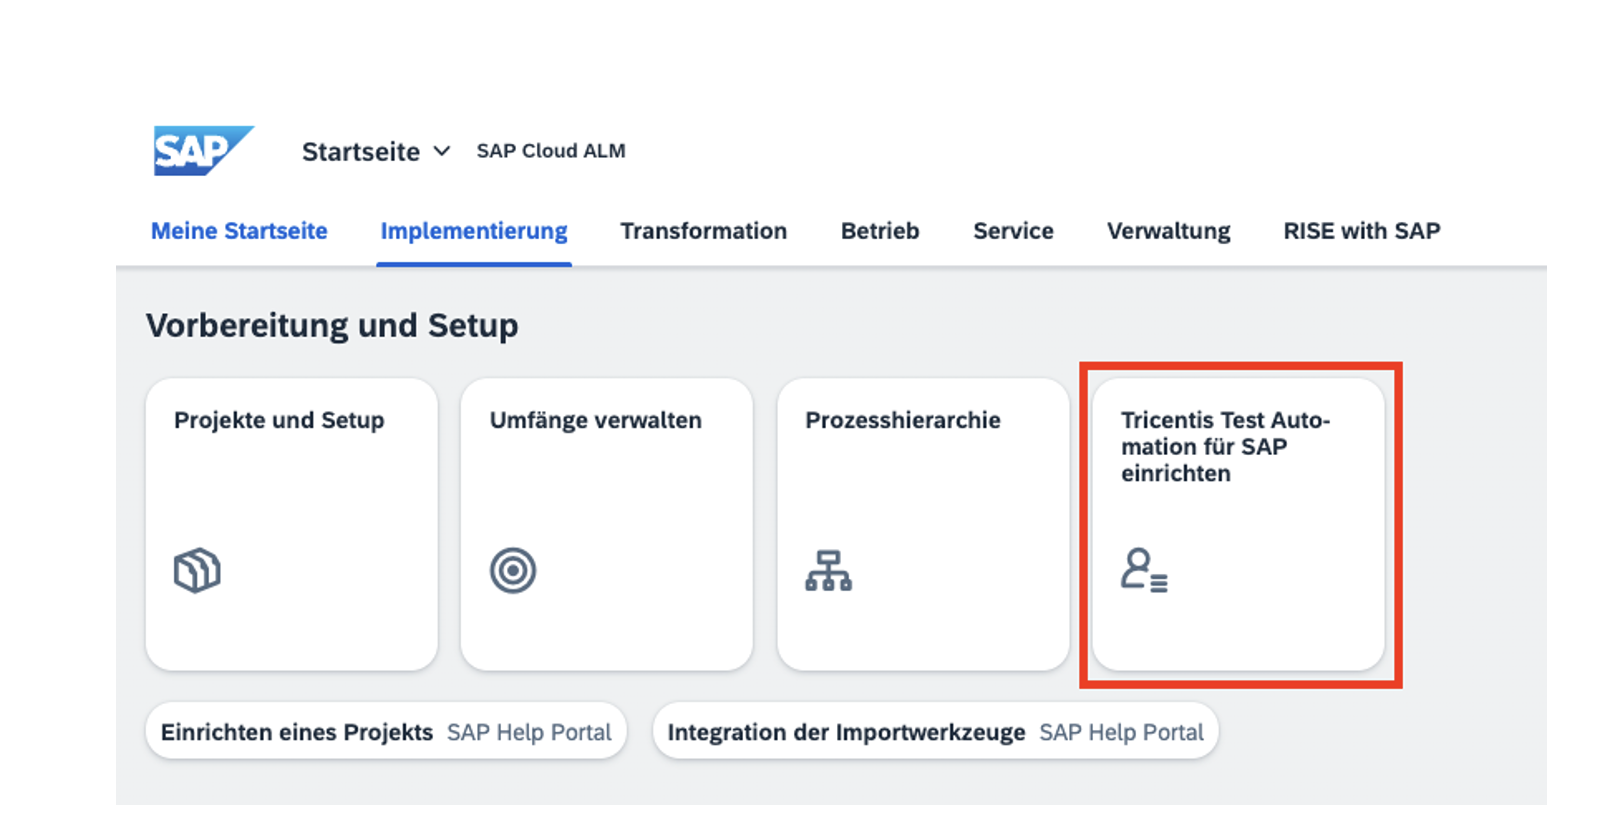Open the Service tab
Screen dimensions: 1603x830
point(1013,231)
